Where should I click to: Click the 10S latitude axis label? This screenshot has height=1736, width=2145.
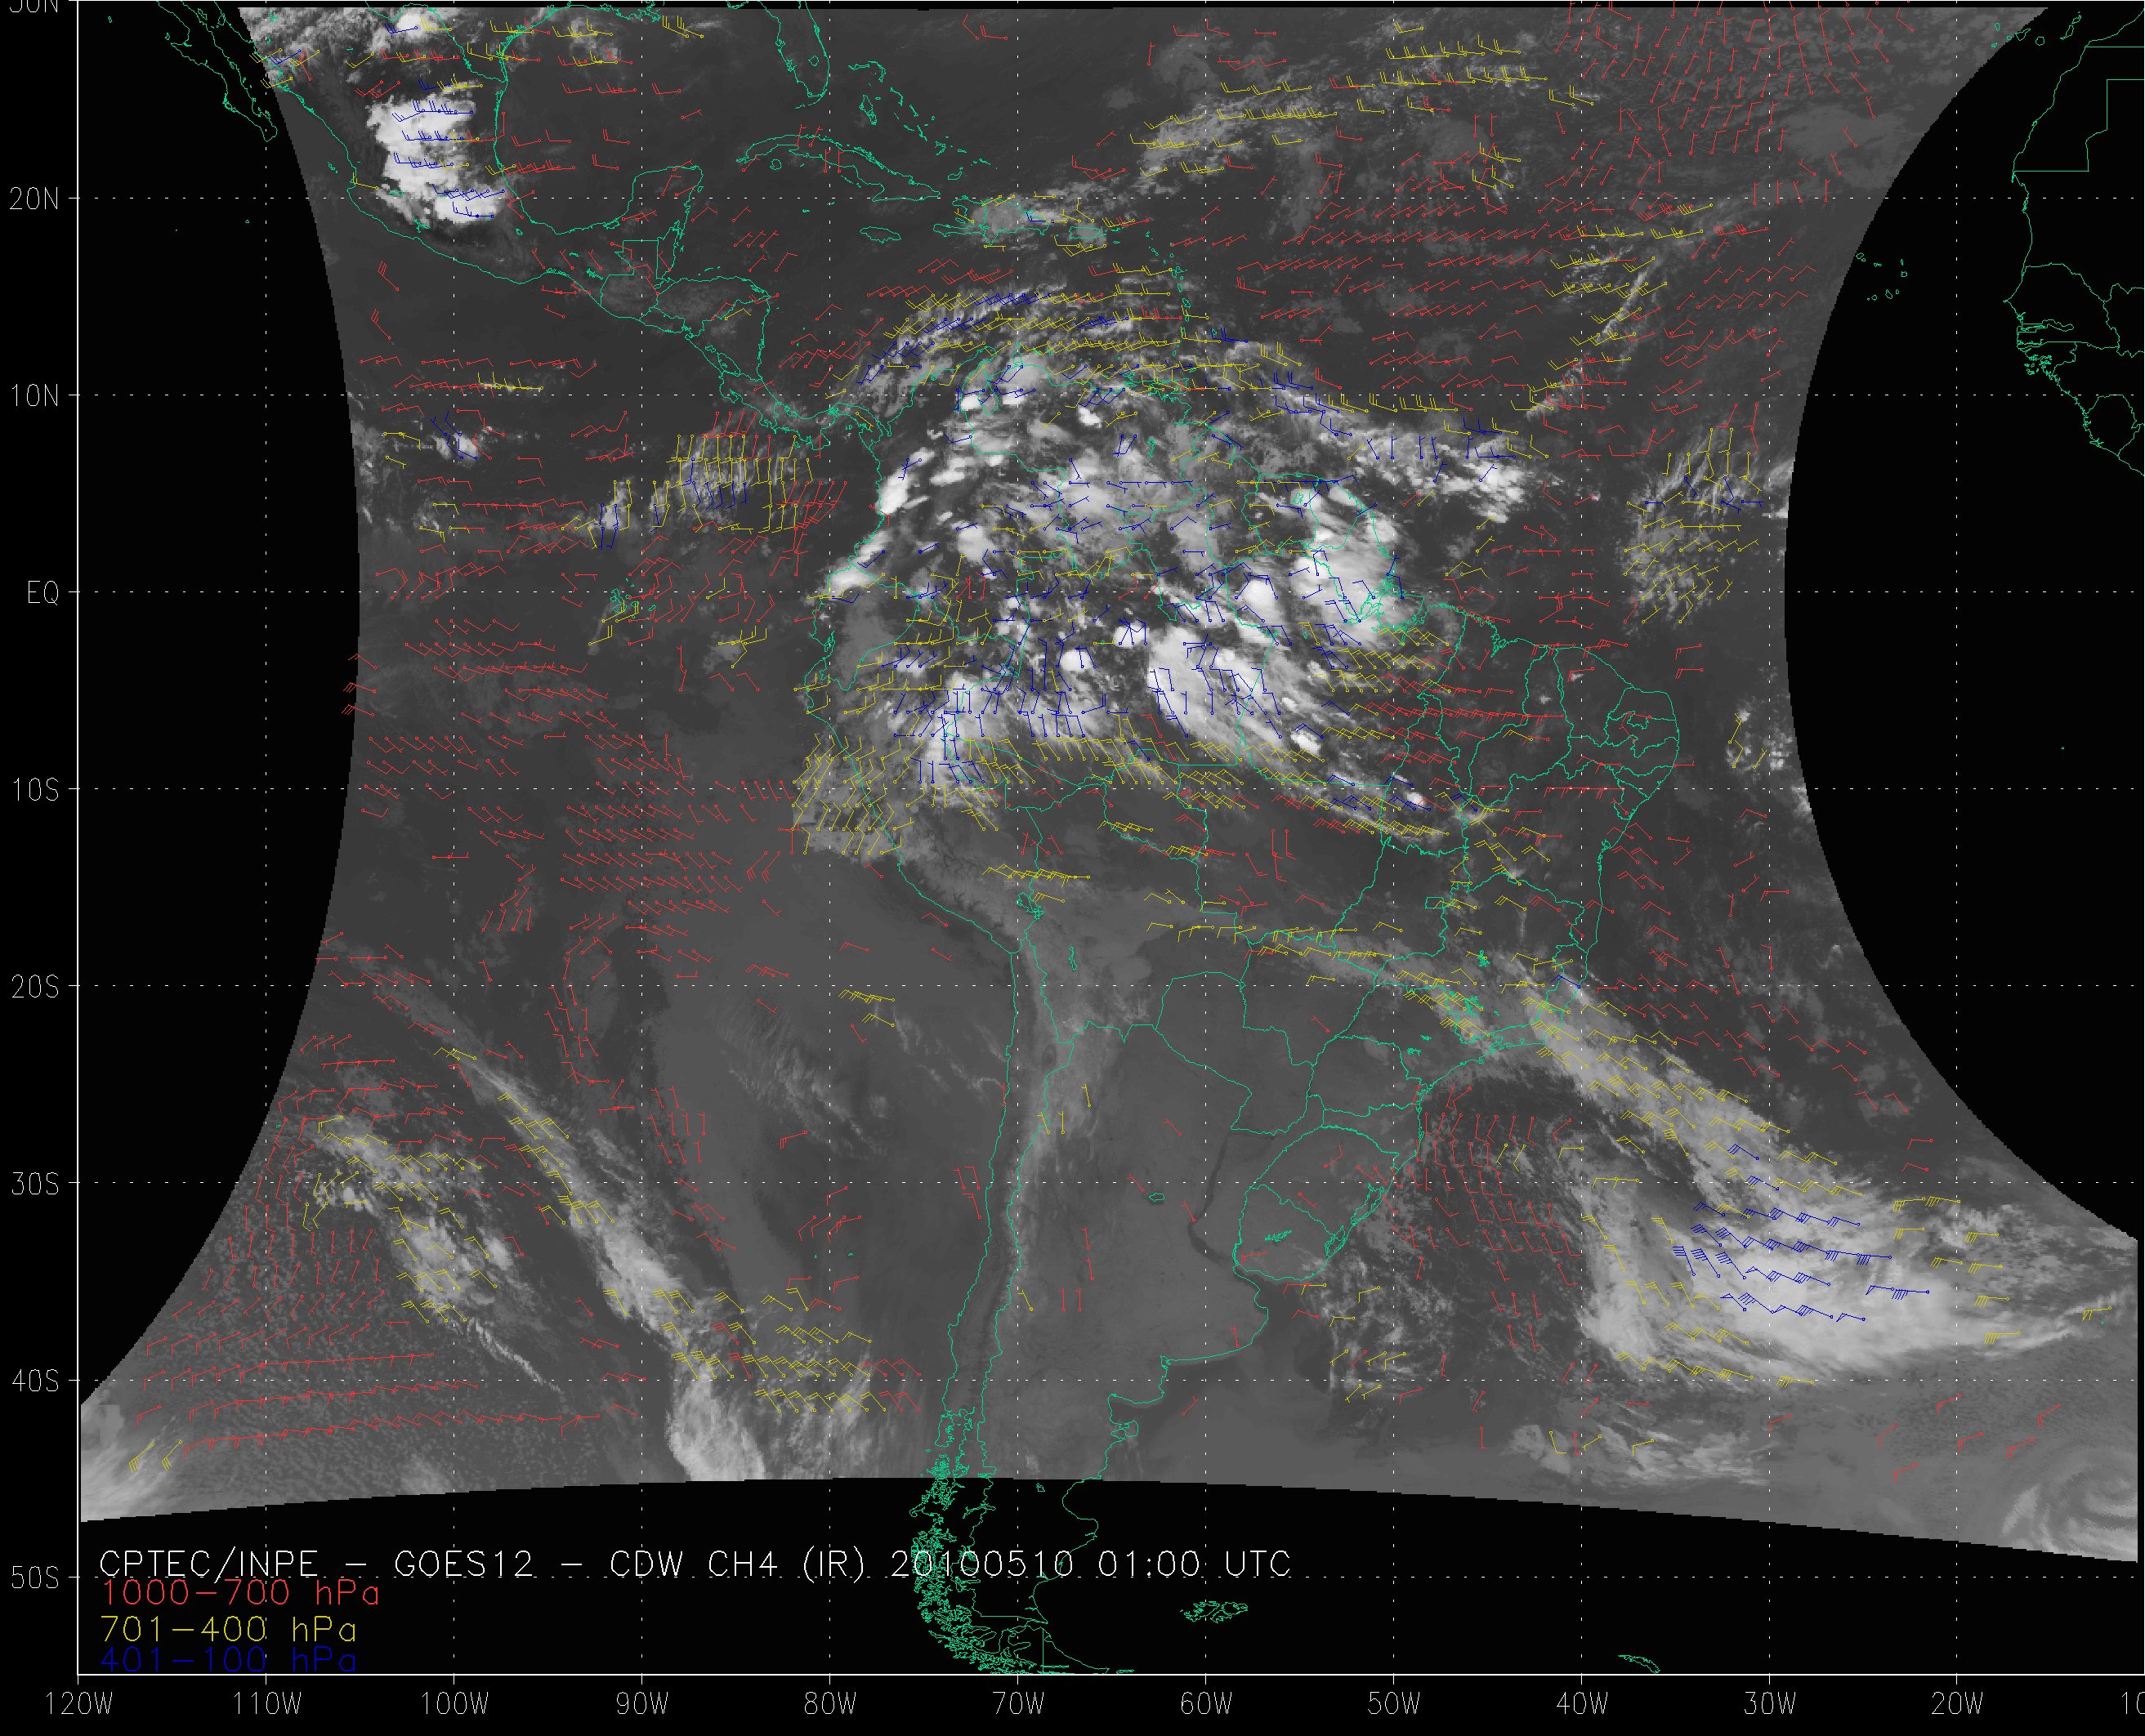click(34, 790)
